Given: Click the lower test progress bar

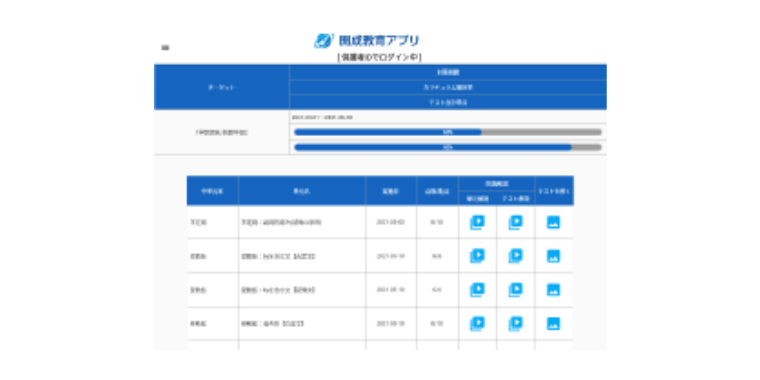Looking at the screenshot, I should click(448, 147).
